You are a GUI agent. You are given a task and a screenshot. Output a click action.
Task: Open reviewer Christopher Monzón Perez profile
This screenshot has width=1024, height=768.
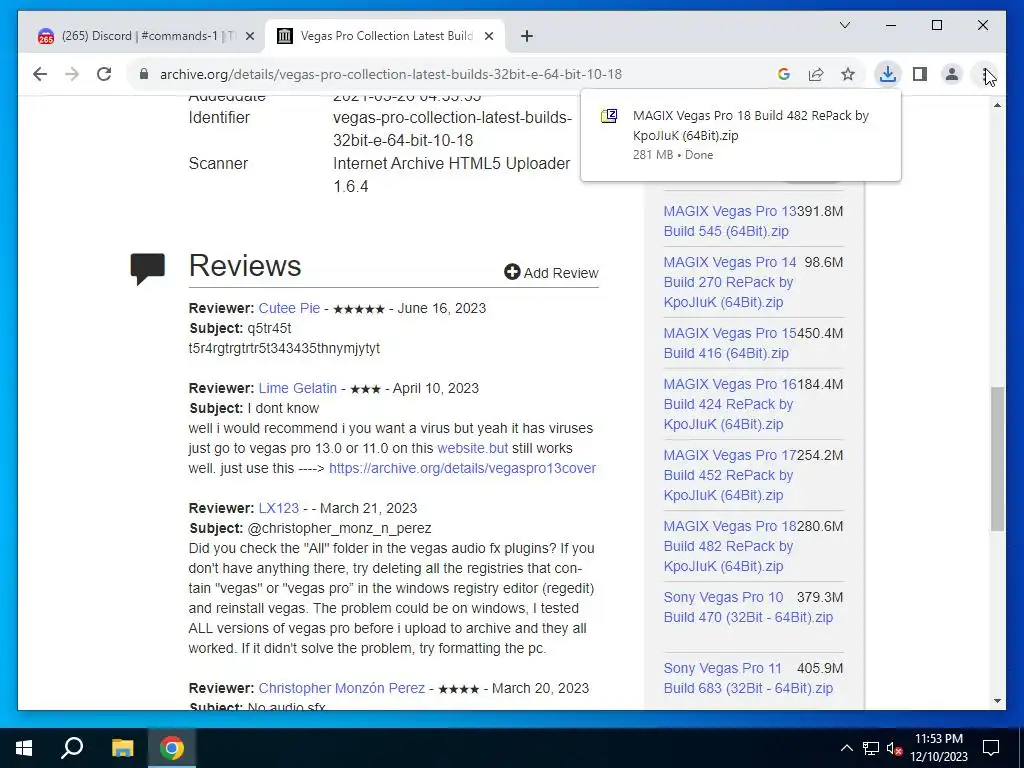pyautogui.click(x=342, y=688)
